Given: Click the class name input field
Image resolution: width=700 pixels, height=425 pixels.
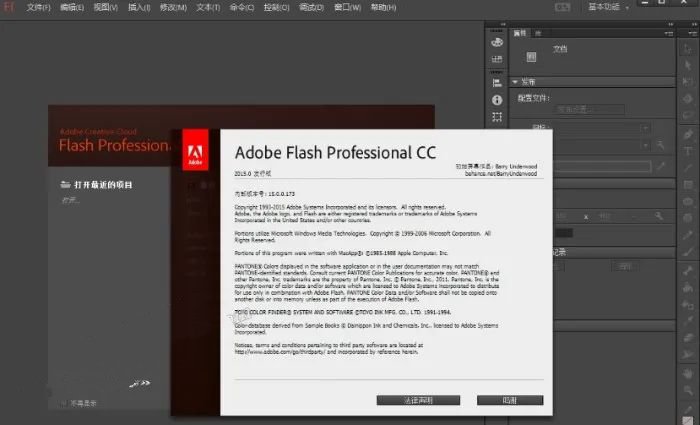Looking at the screenshot, I should point(603,167).
